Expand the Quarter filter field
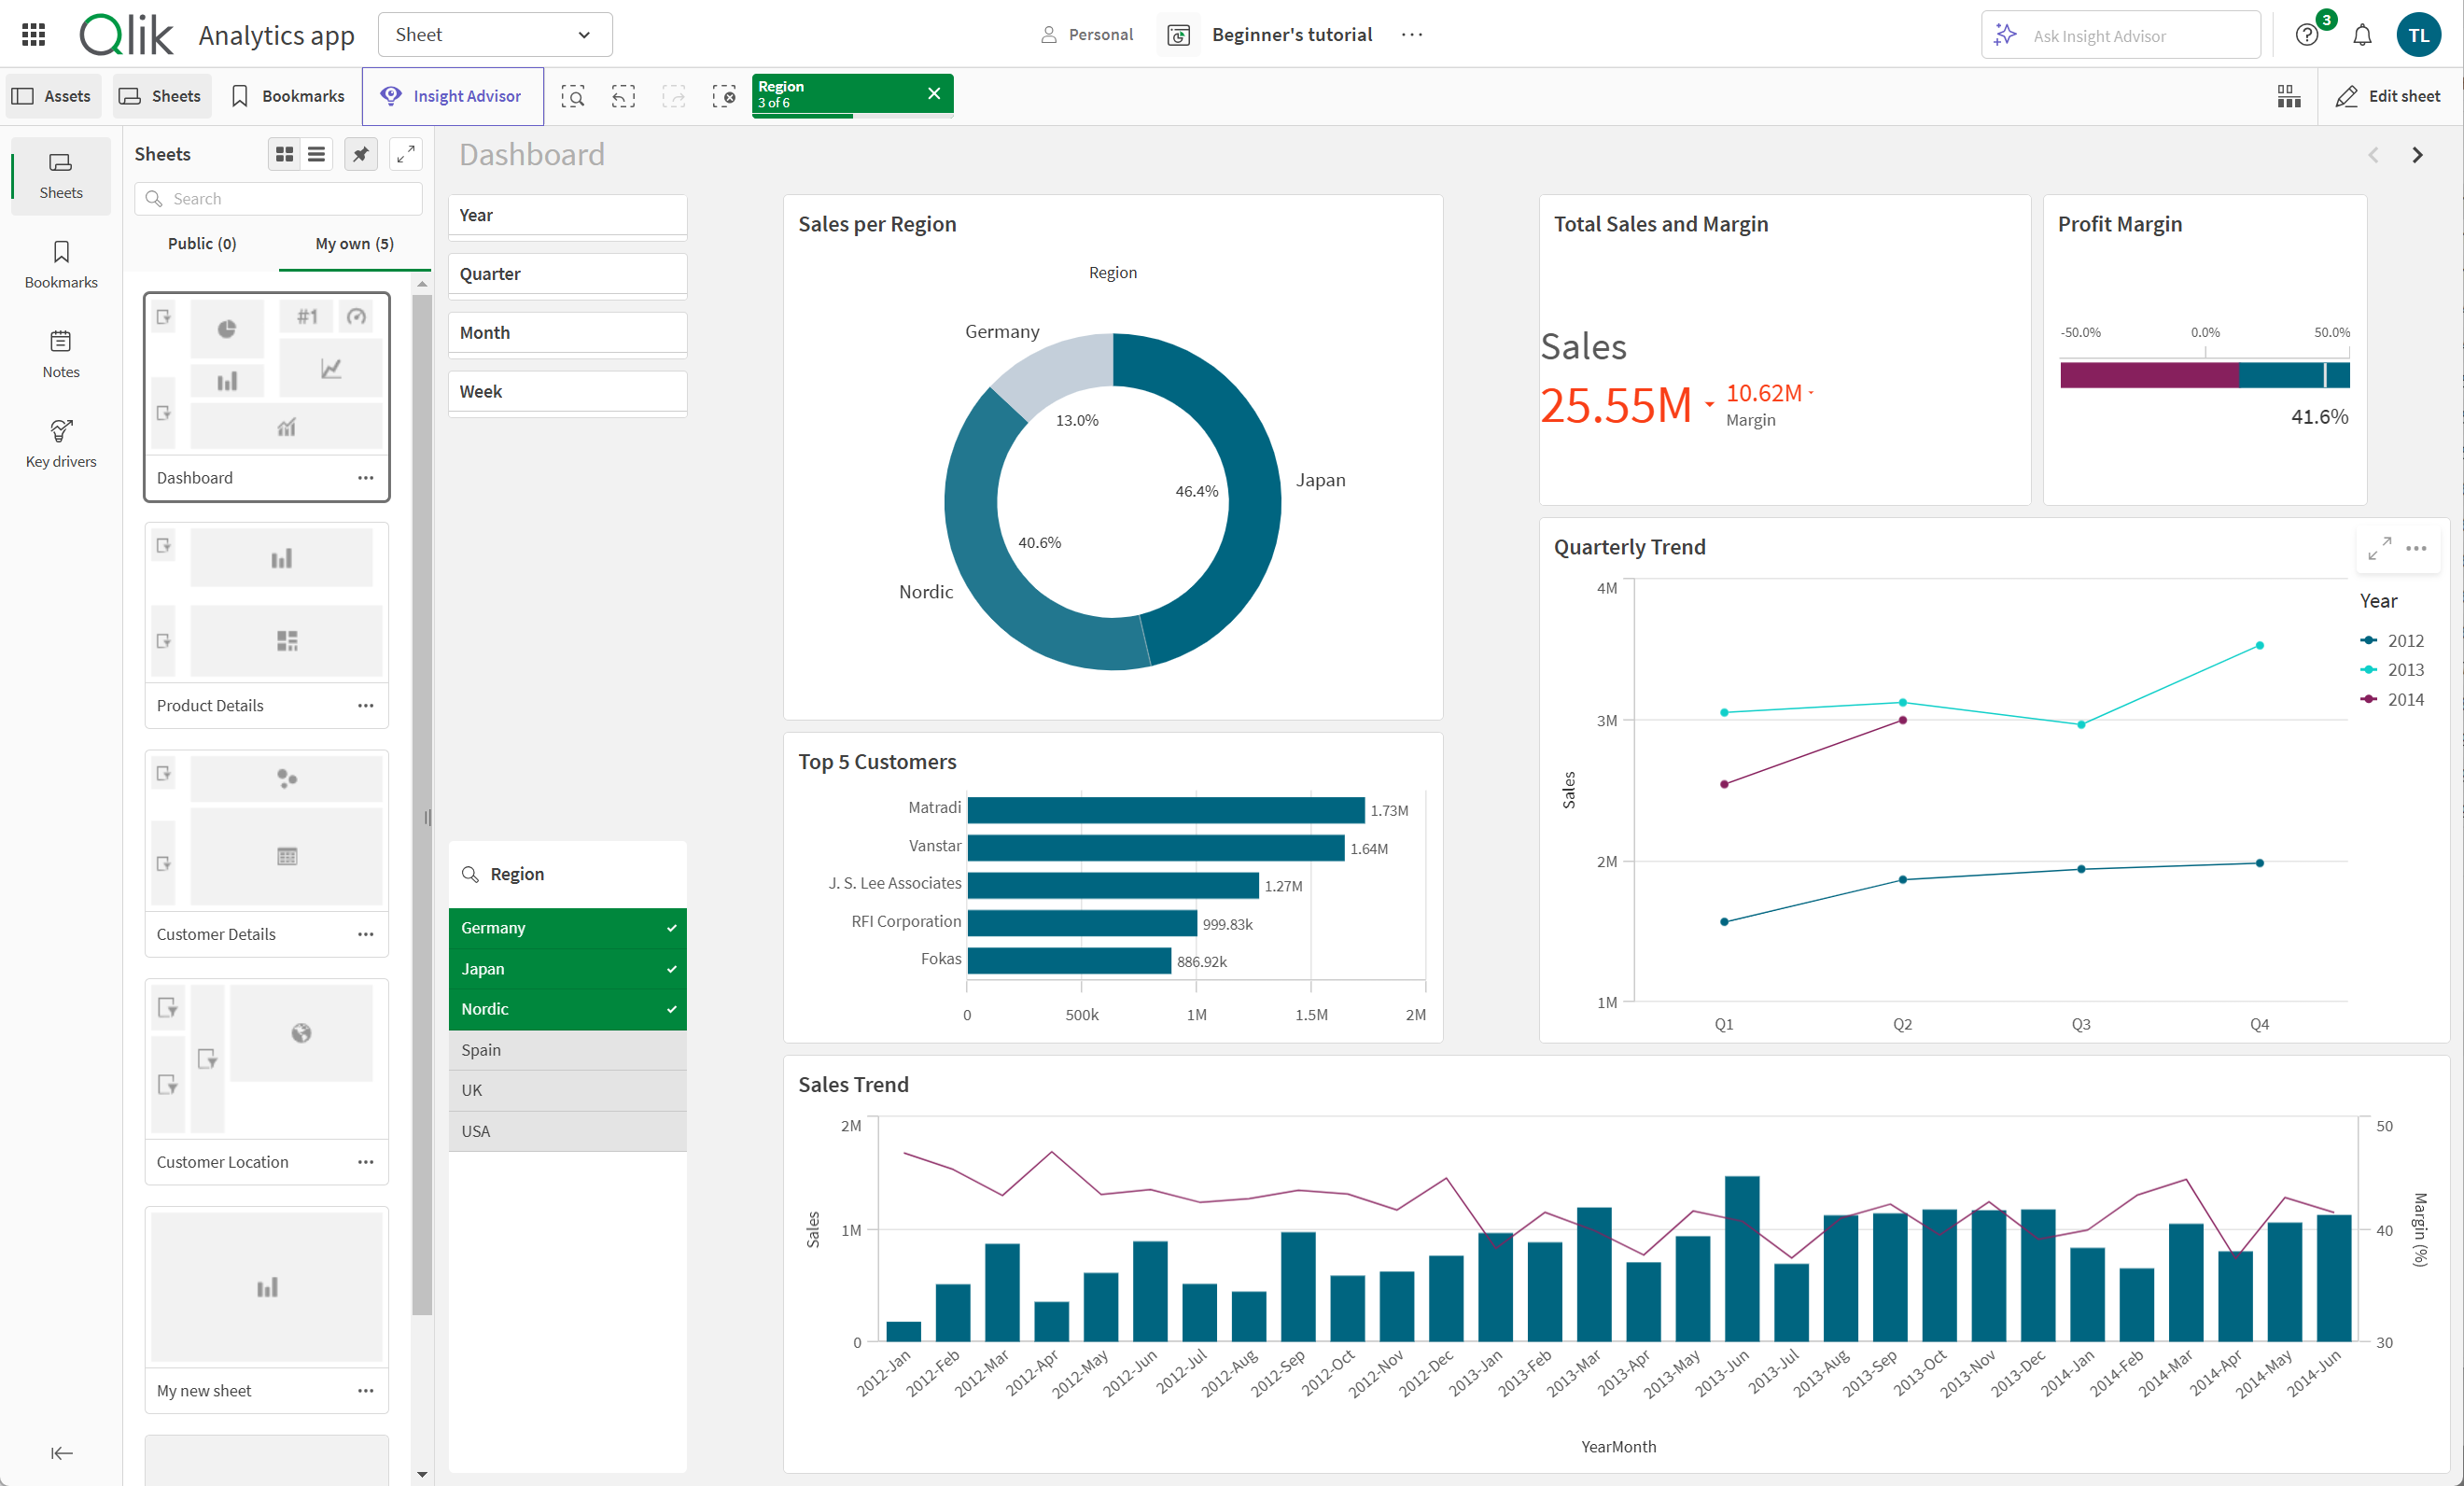This screenshot has height=1486, width=2464. (567, 274)
